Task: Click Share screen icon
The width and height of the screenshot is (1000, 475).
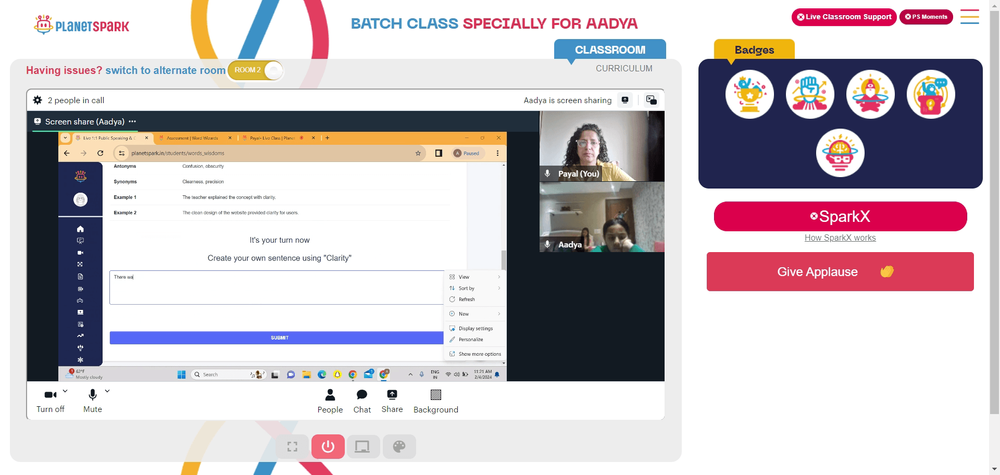Action: click(x=392, y=402)
